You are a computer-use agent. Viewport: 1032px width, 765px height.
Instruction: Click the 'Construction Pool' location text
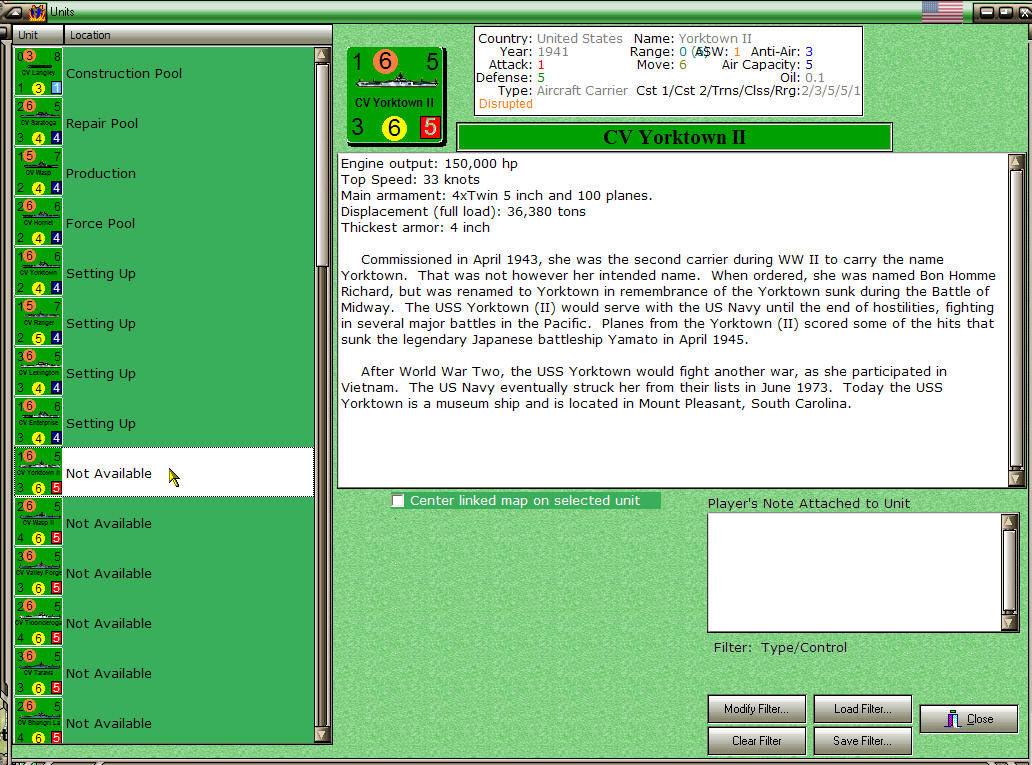click(124, 73)
